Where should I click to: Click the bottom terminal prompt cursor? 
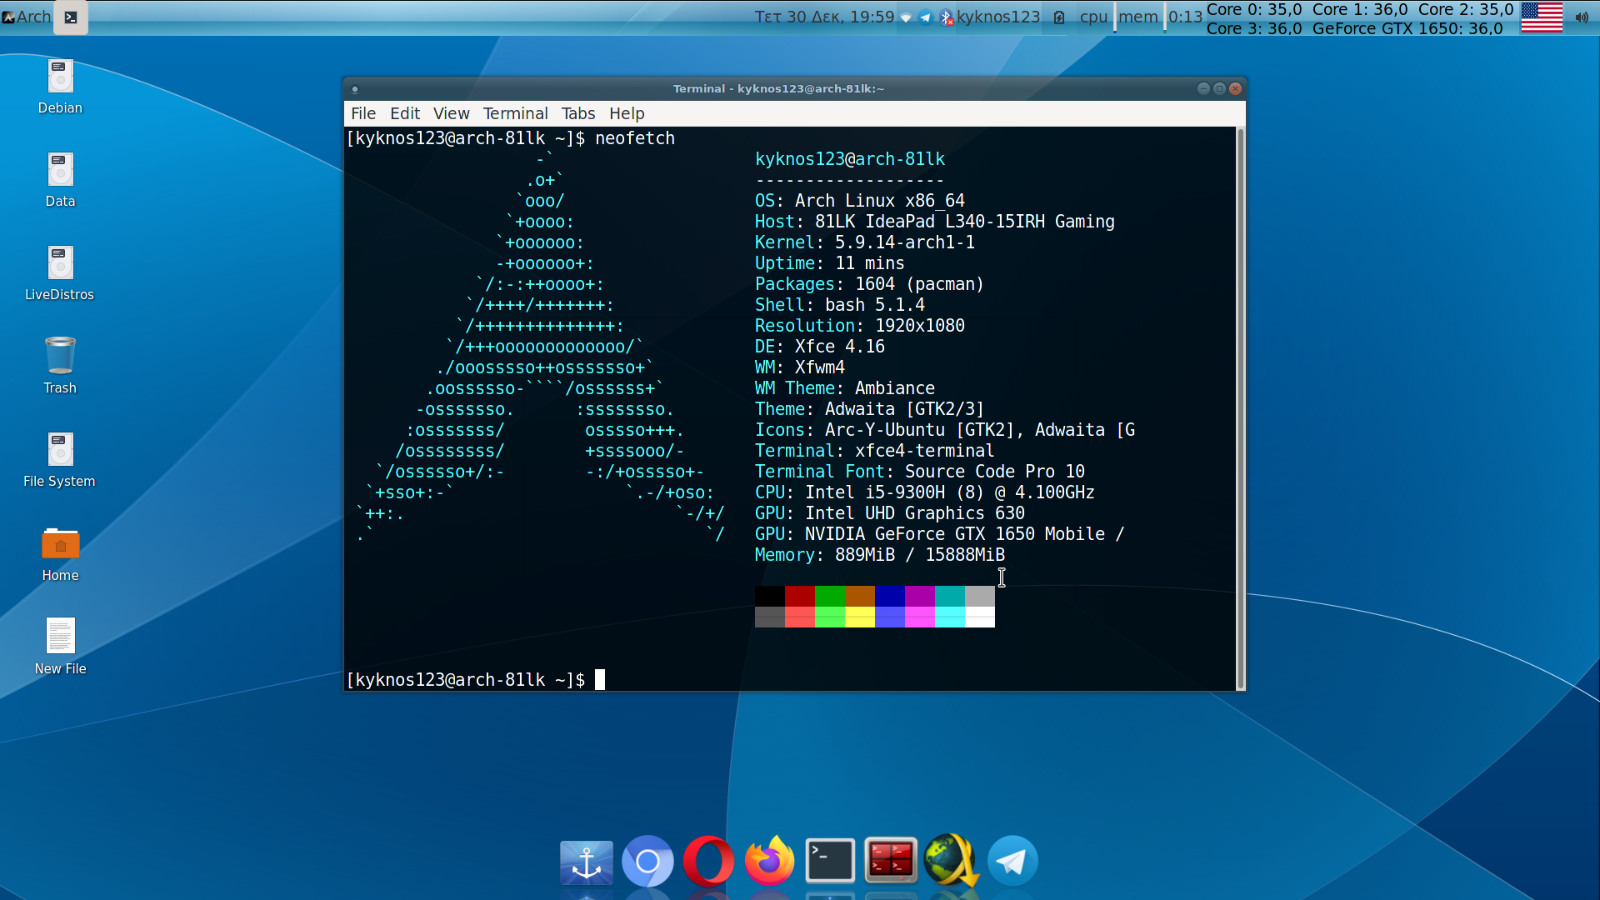click(x=600, y=680)
